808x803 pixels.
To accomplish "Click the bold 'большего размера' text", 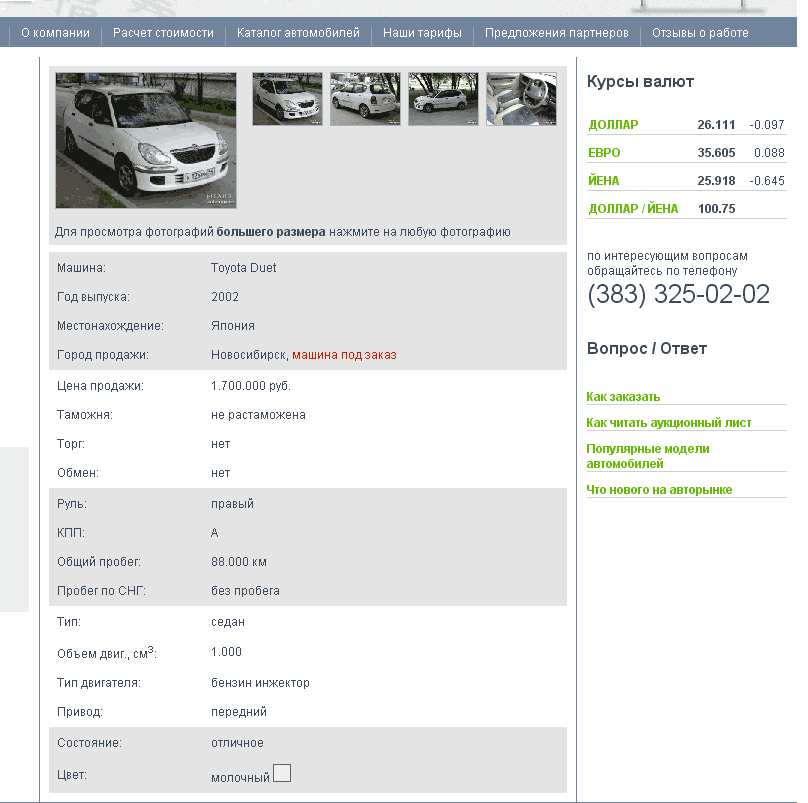I will click(x=271, y=232).
